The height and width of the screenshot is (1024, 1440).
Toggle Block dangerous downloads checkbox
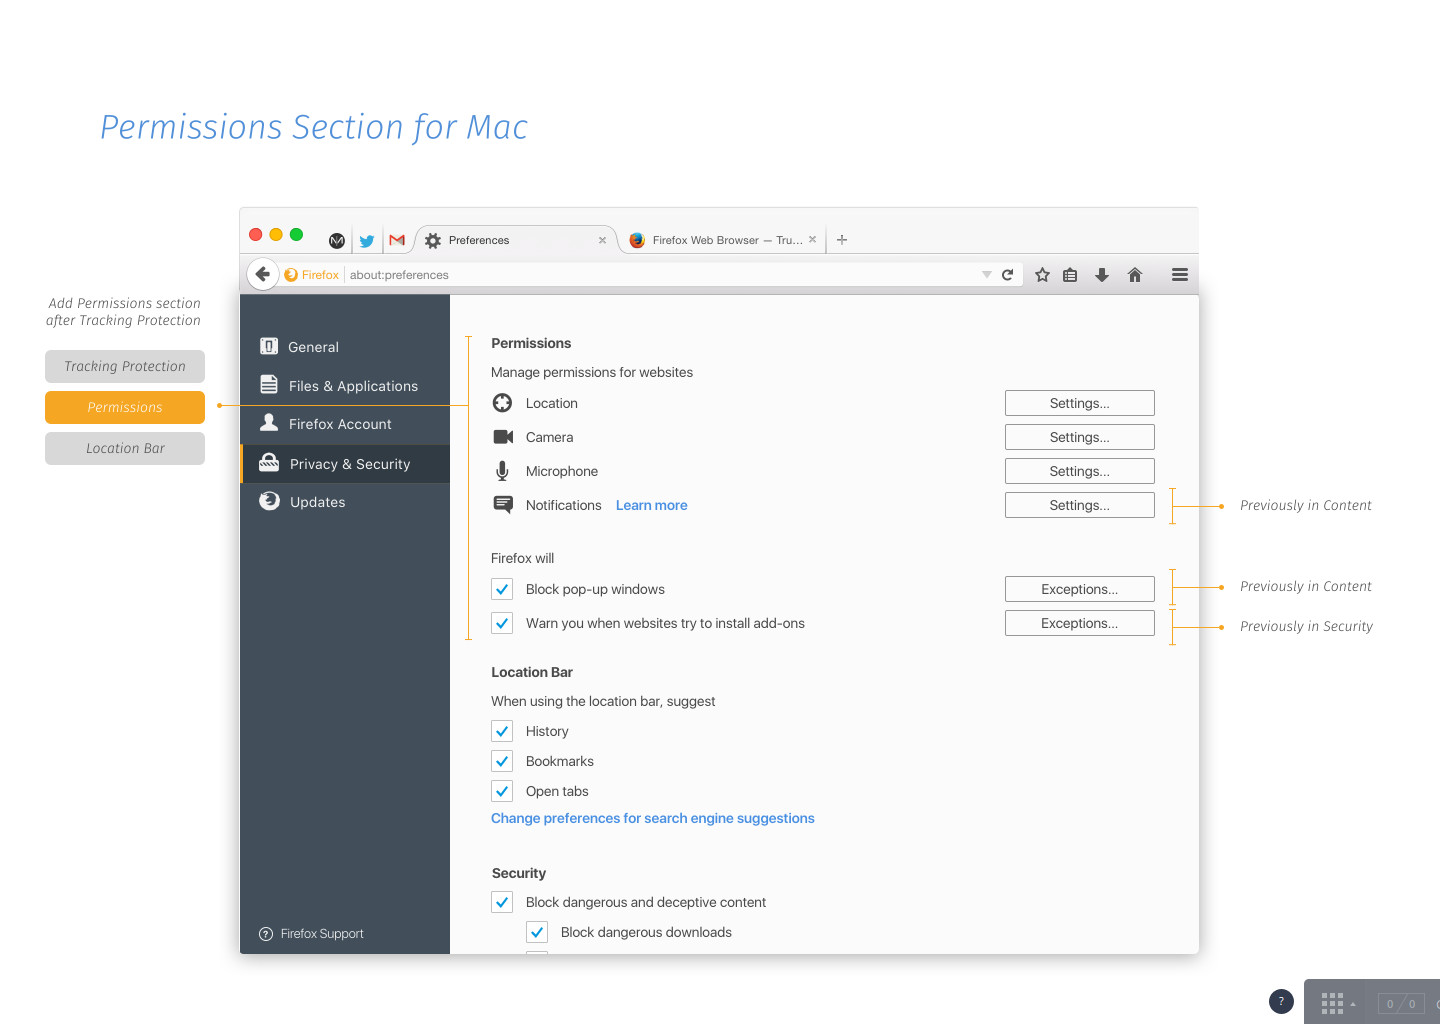(x=537, y=932)
